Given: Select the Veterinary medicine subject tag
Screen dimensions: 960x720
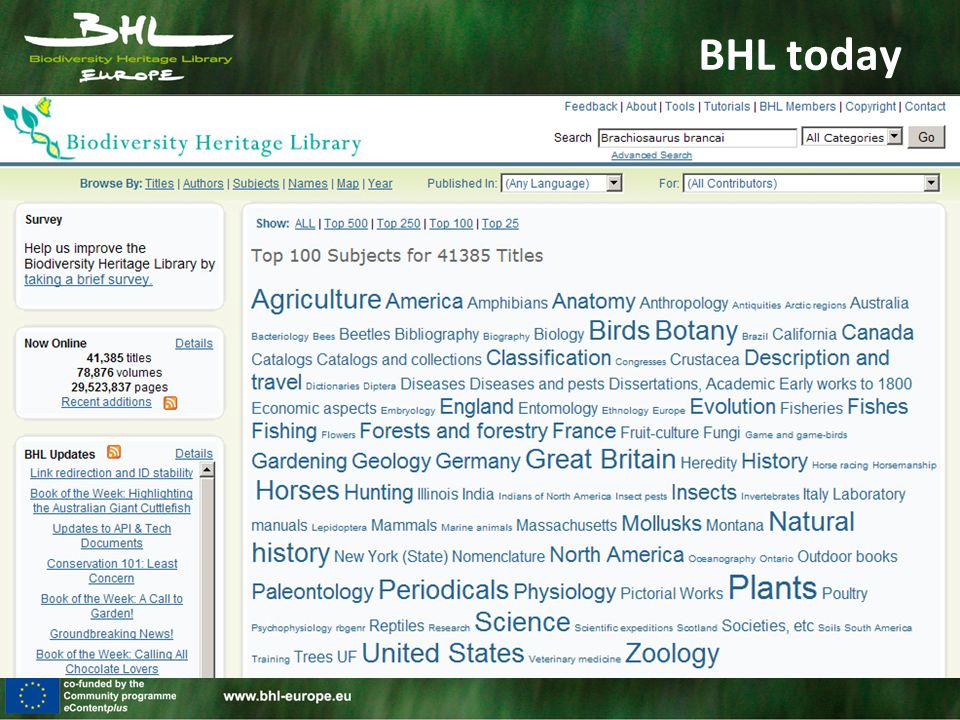Looking at the screenshot, I should coord(574,659).
